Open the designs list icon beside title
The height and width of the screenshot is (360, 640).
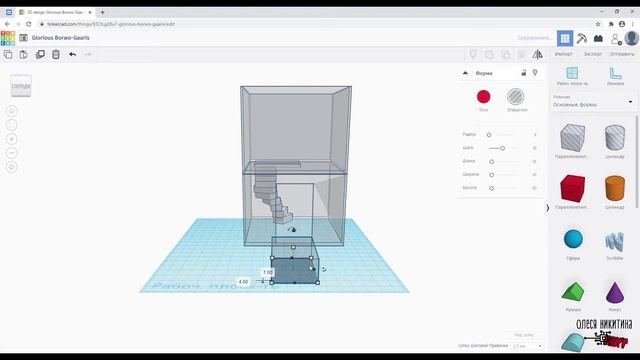(x=23, y=38)
